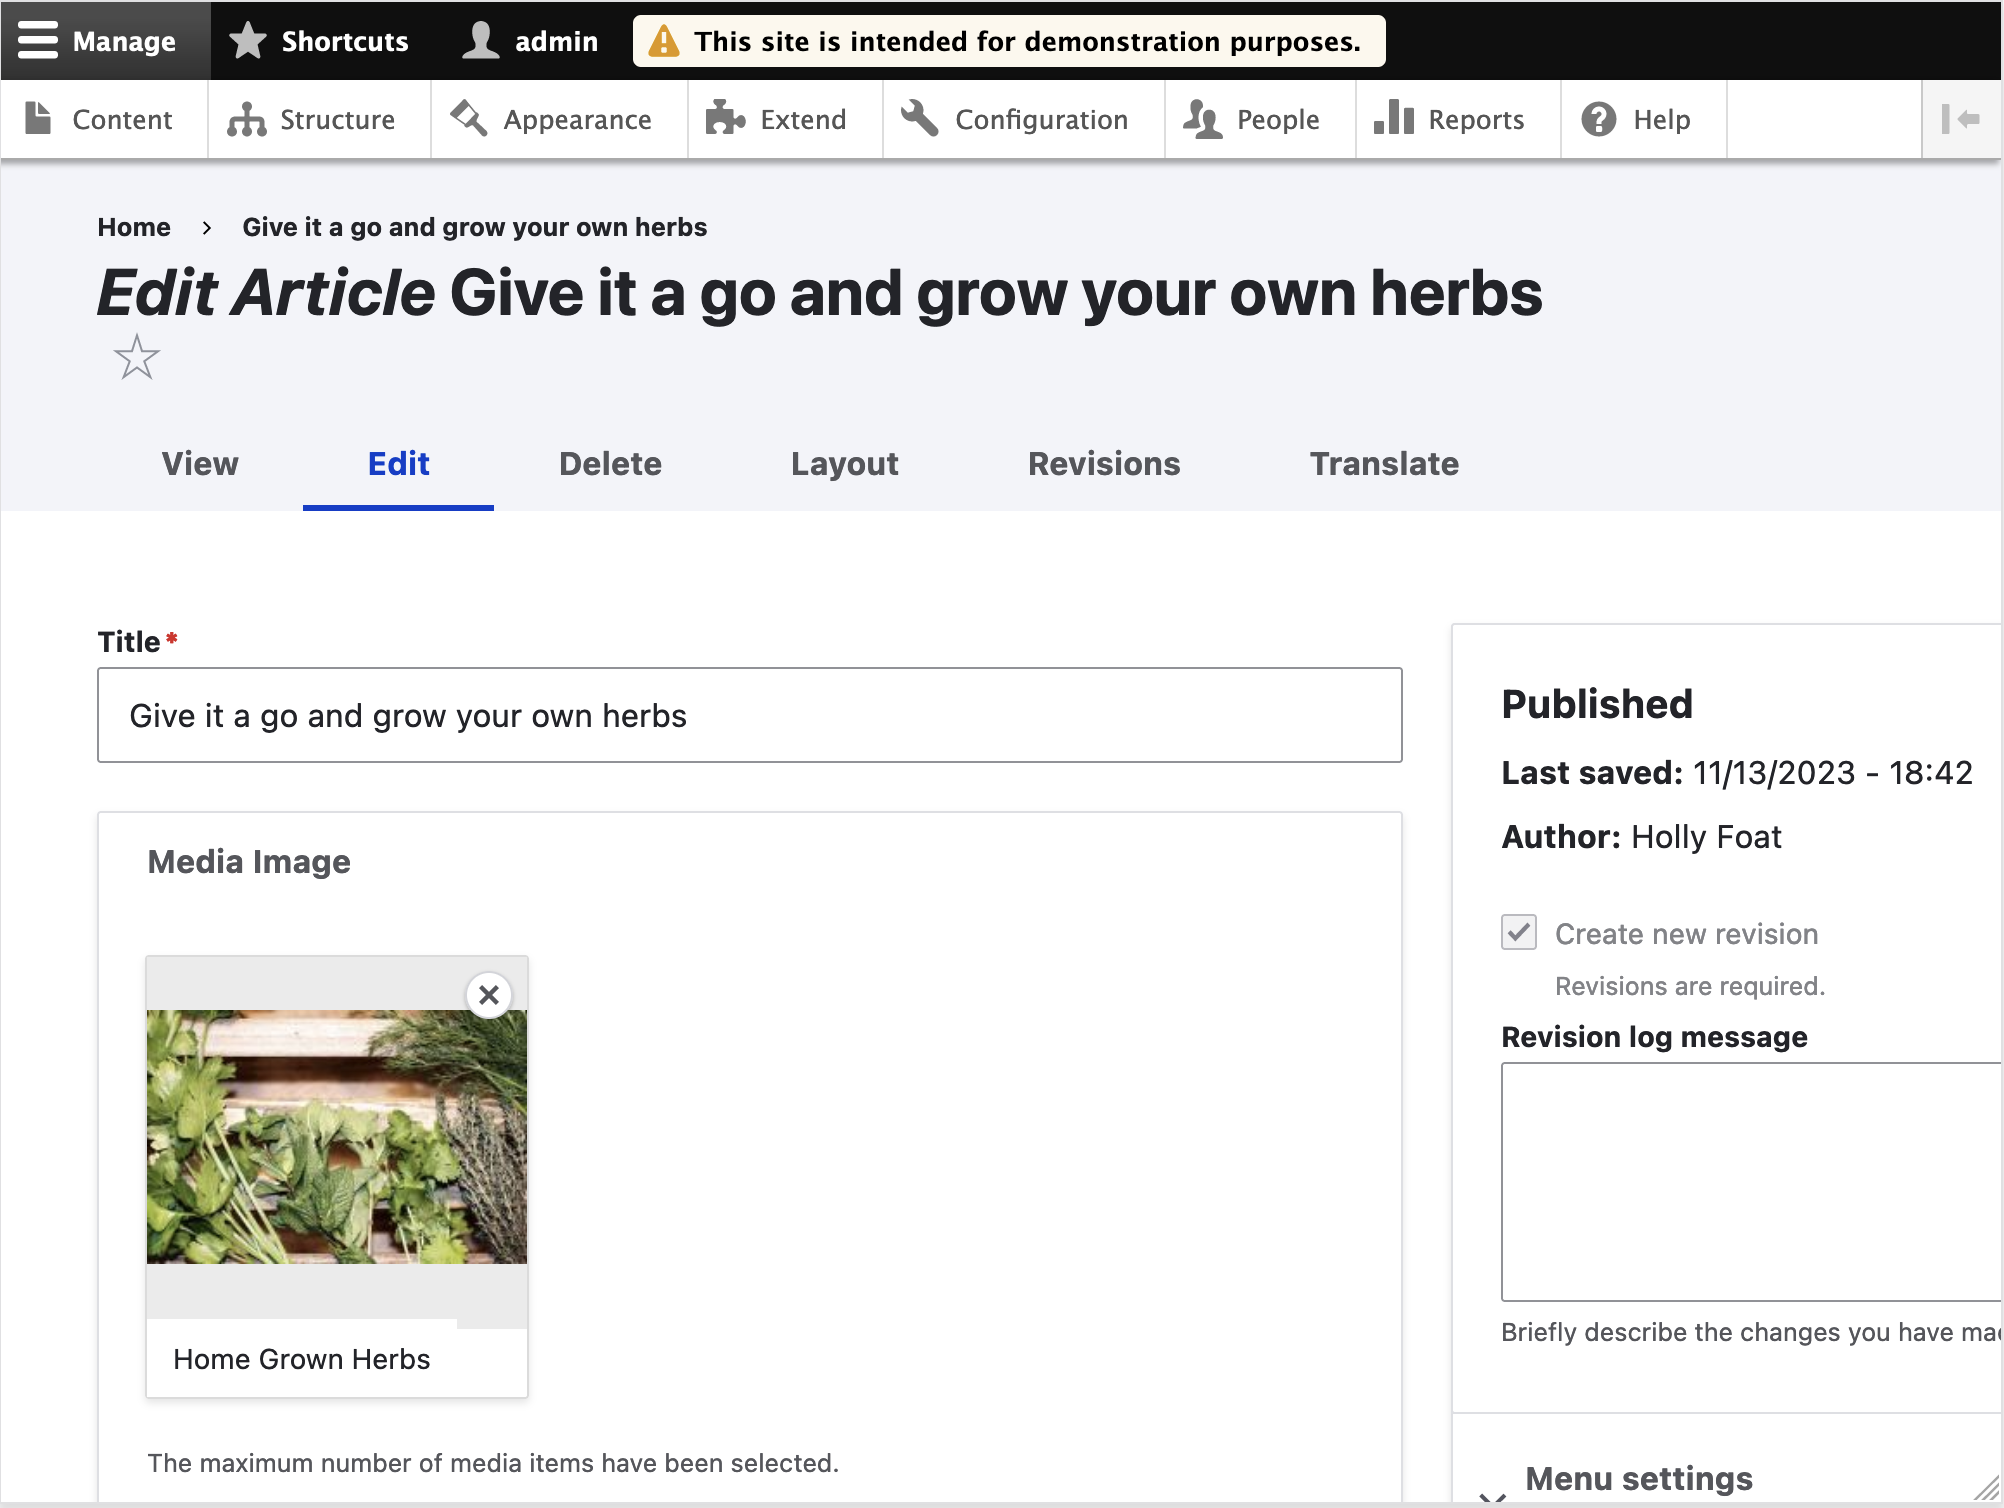Open article breadcrumb link under Home
Screen dimensions: 2004x1508
474,227
